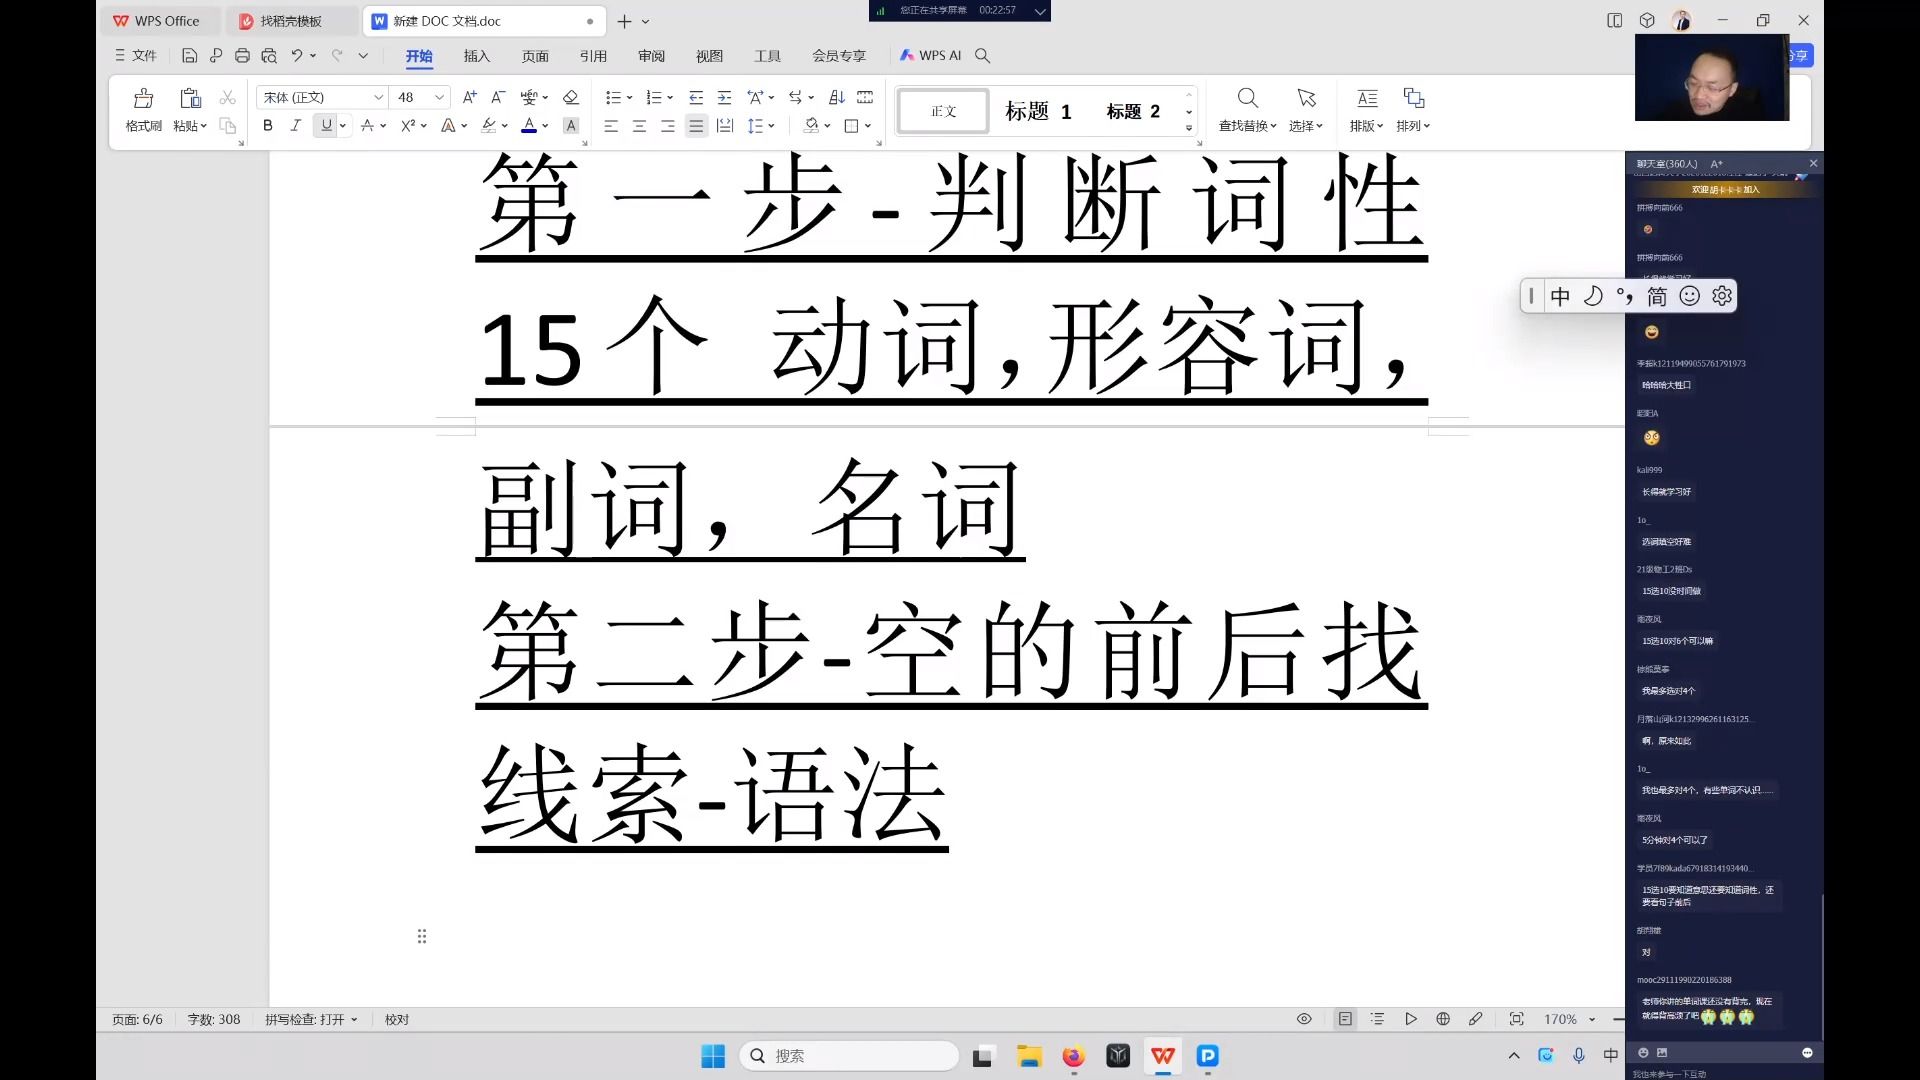This screenshot has width=1920, height=1080.
Task: Click the cut scissors icon
Action: [228, 97]
